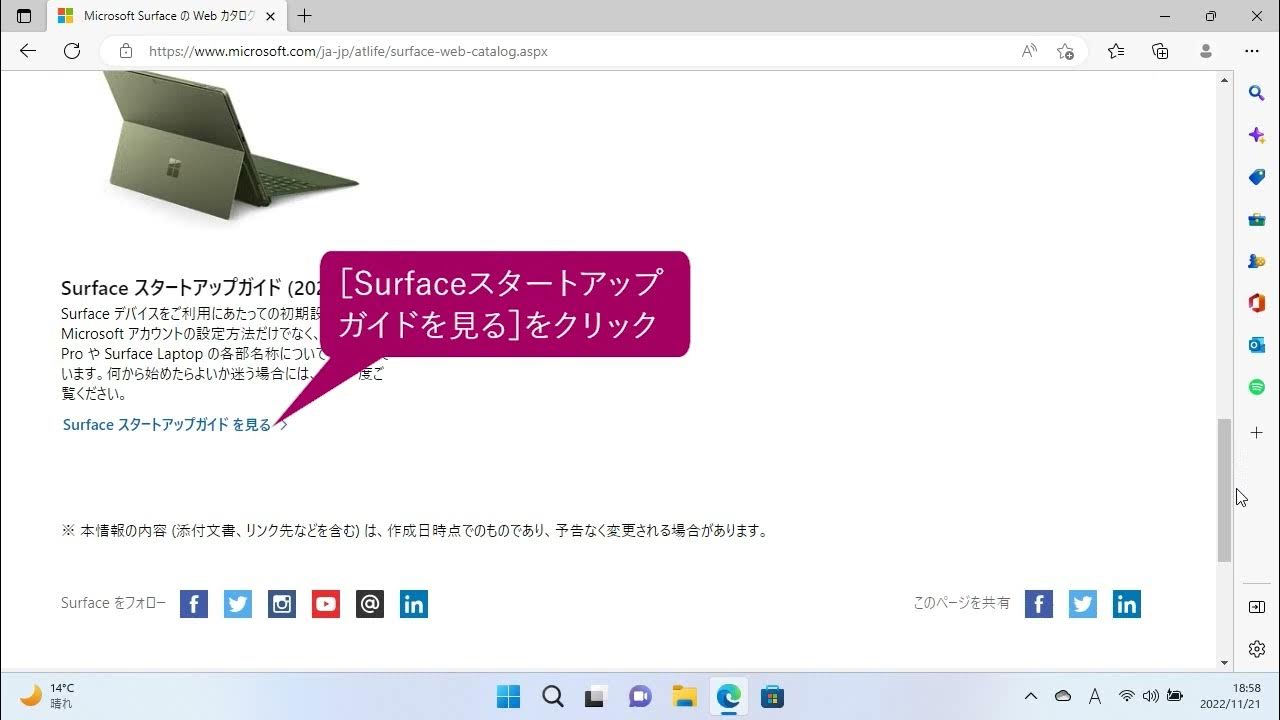Share this page on Twitter
The image size is (1280, 720).
point(1083,604)
